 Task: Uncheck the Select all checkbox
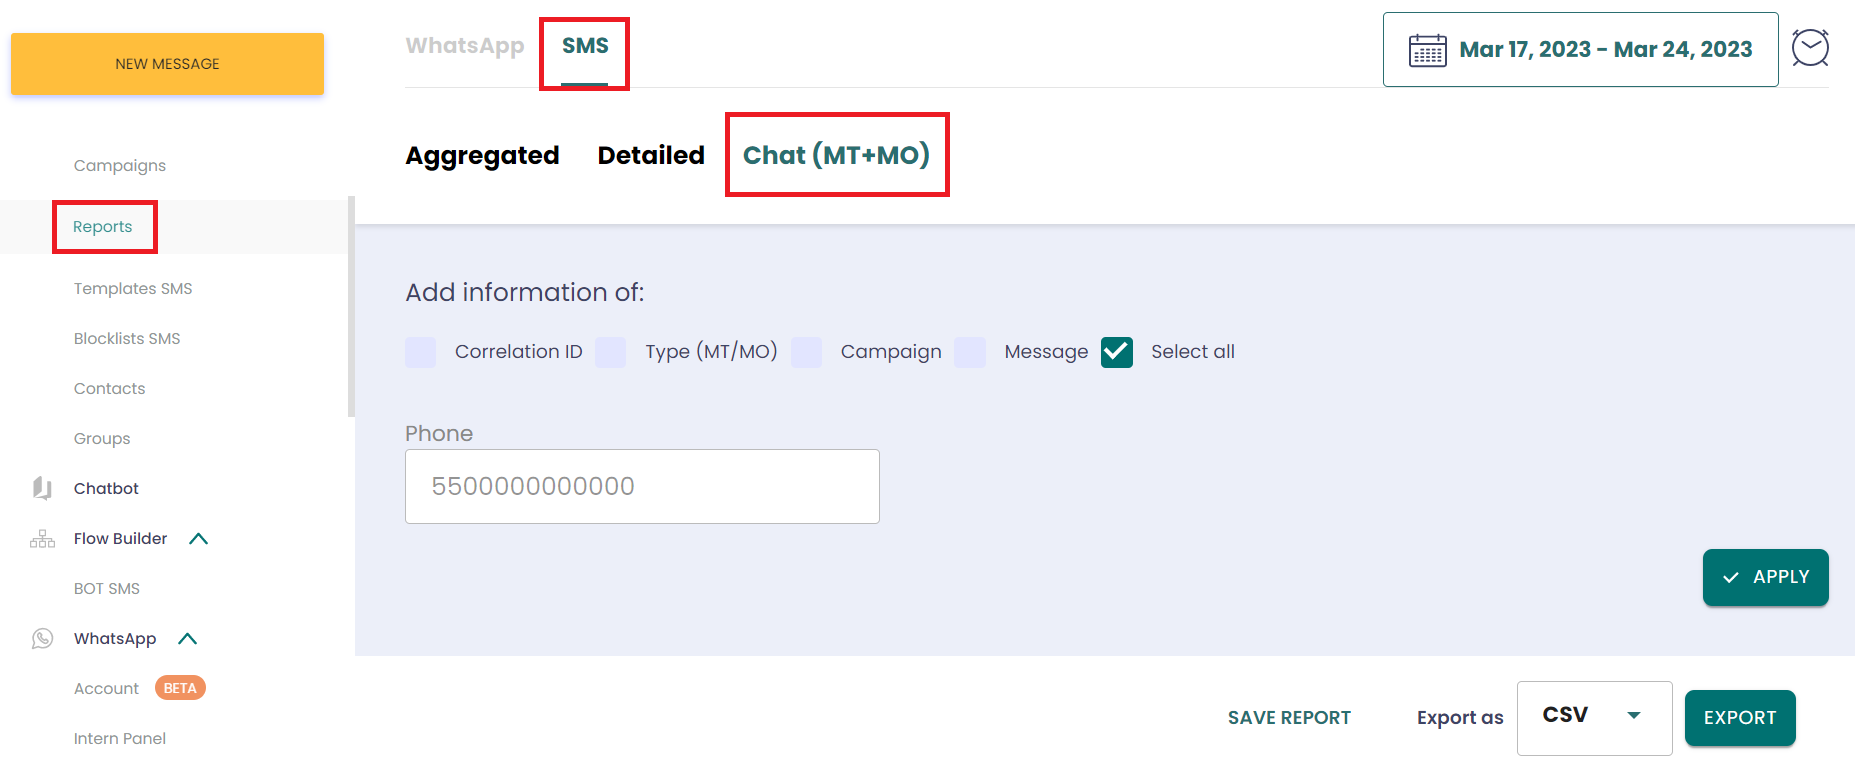(1117, 352)
